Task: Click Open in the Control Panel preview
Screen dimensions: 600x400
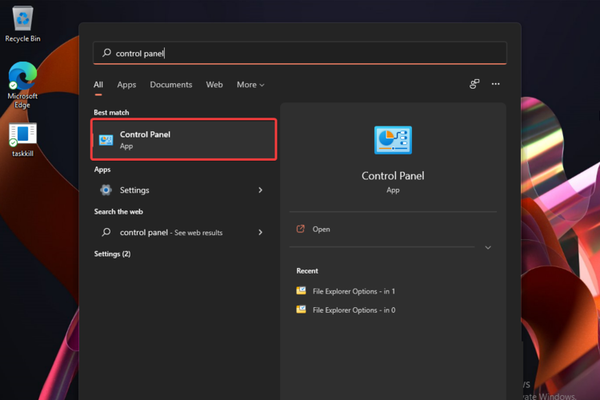Action: tap(320, 229)
